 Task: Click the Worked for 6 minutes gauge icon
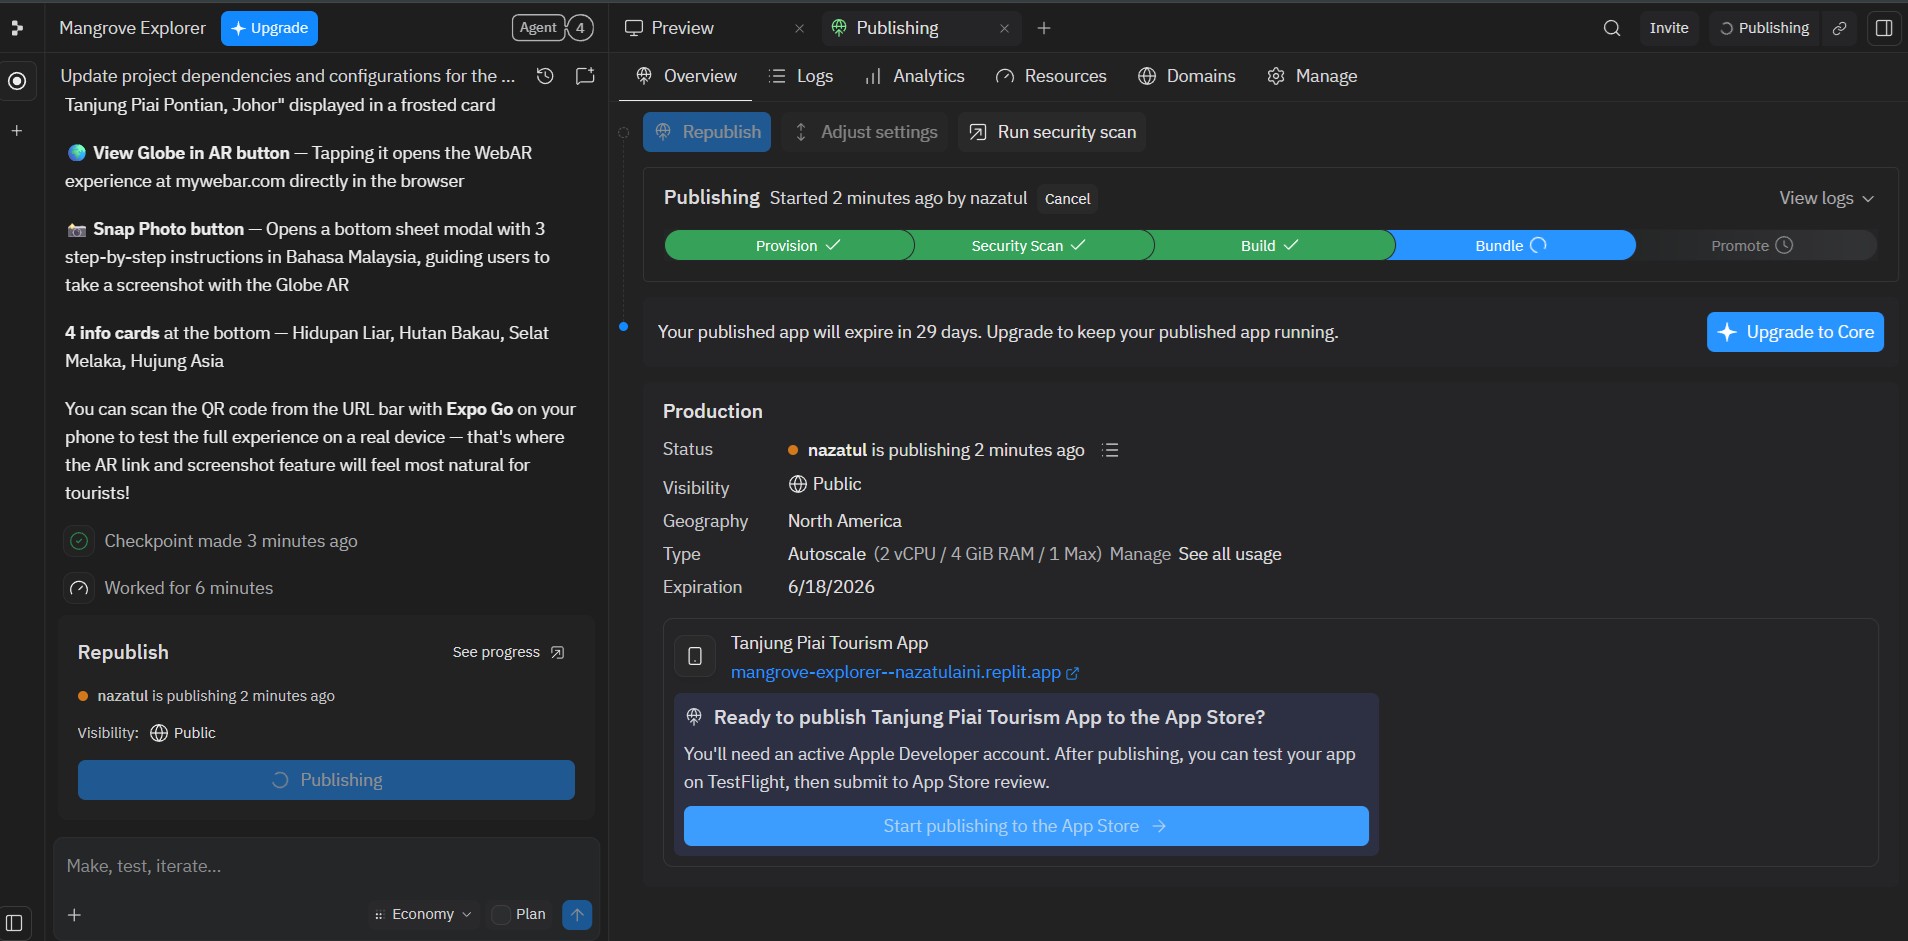click(79, 588)
